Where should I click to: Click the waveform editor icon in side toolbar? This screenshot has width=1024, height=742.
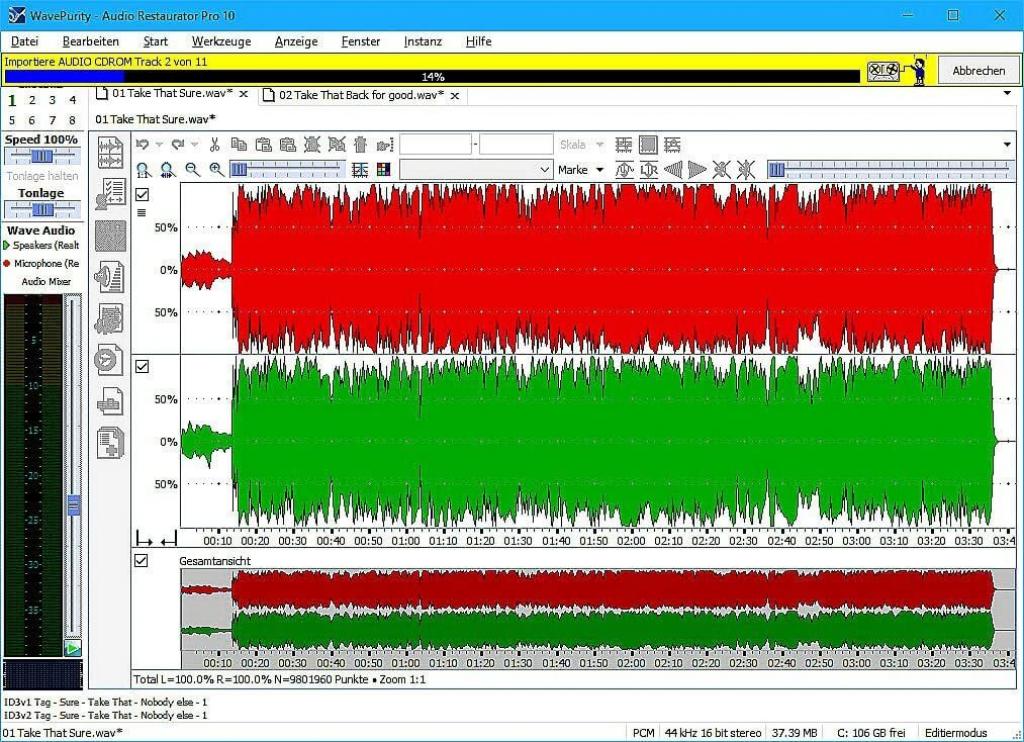(x=110, y=152)
